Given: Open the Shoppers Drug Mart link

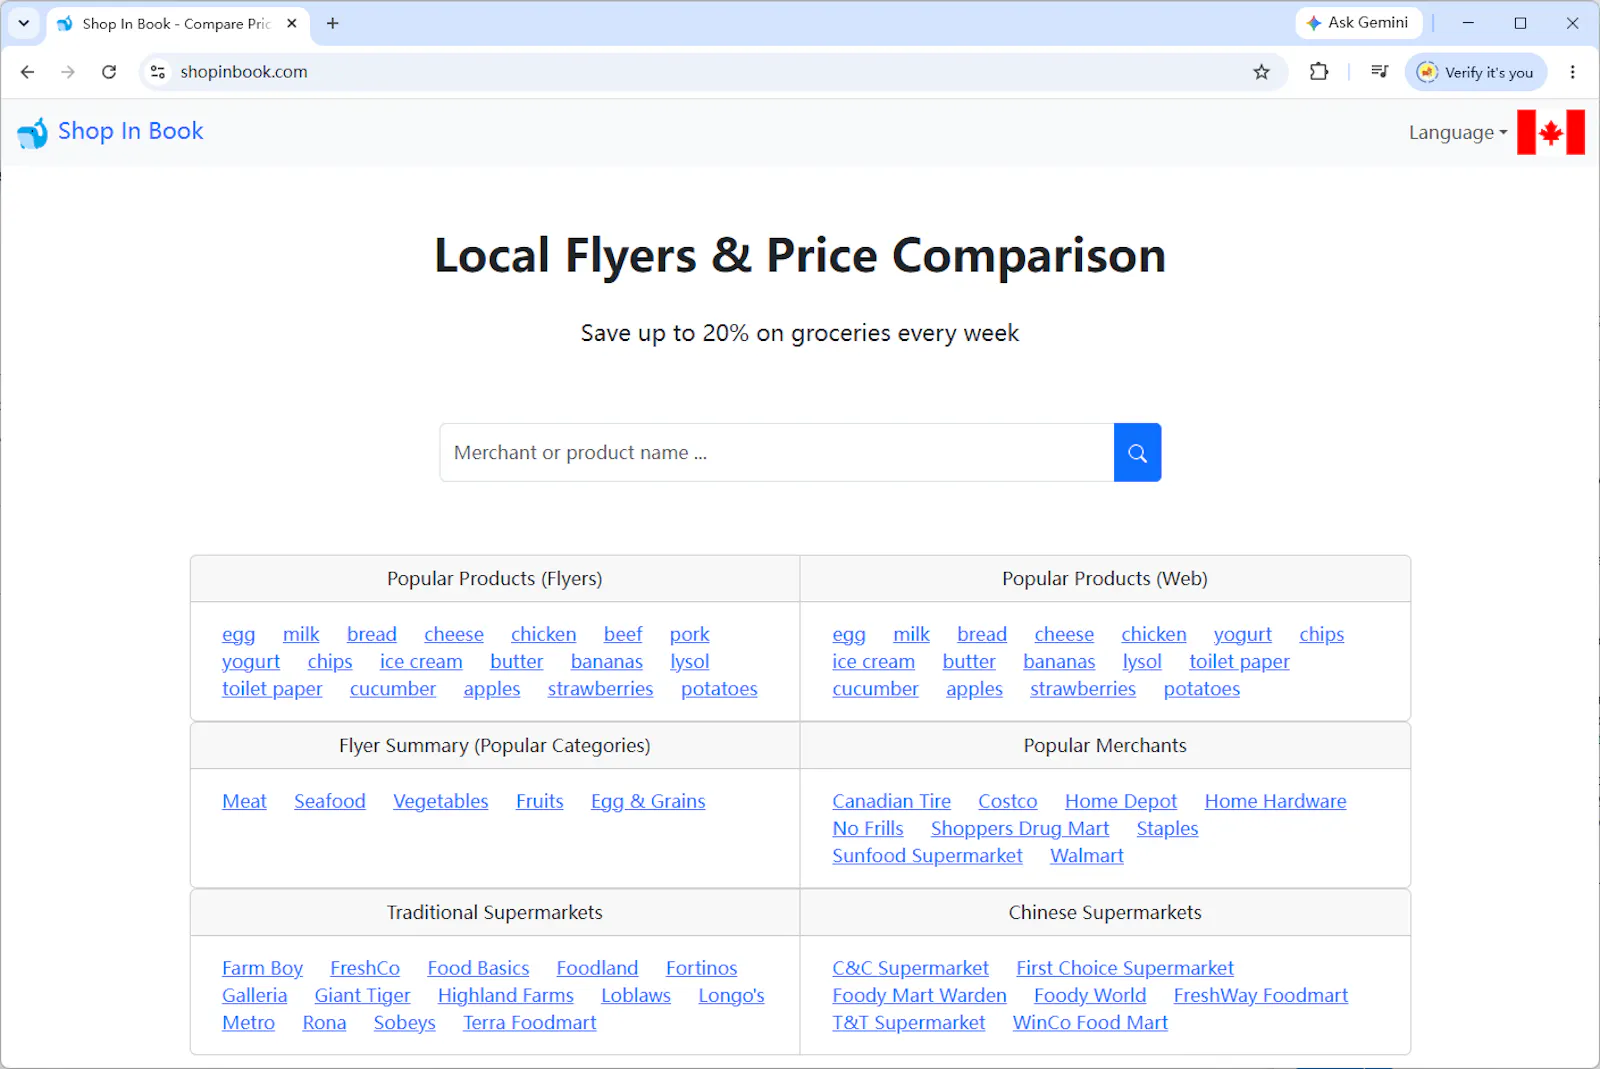Looking at the screenshot, I should pos(1020,828).
